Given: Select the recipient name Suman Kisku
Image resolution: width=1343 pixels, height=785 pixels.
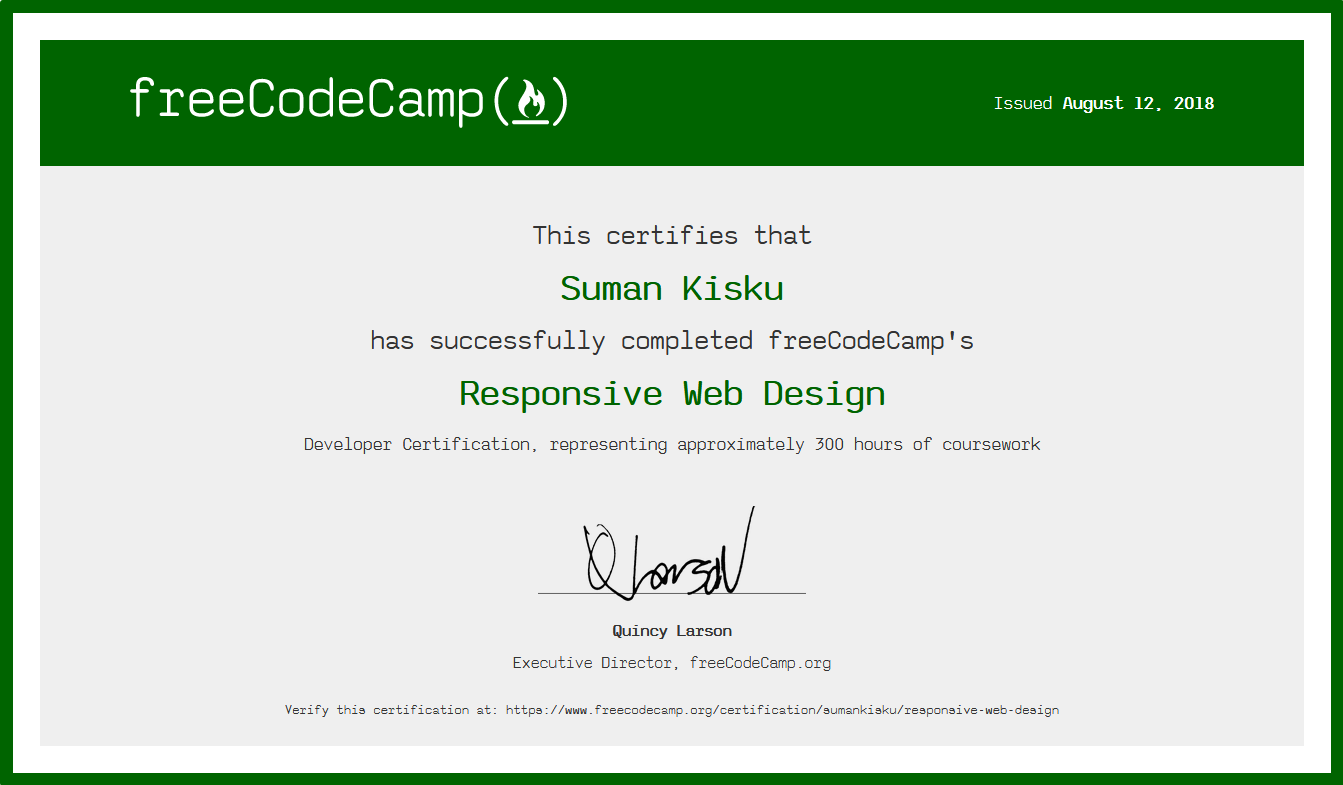Looking at the screenshot, I should coord(672,289).
